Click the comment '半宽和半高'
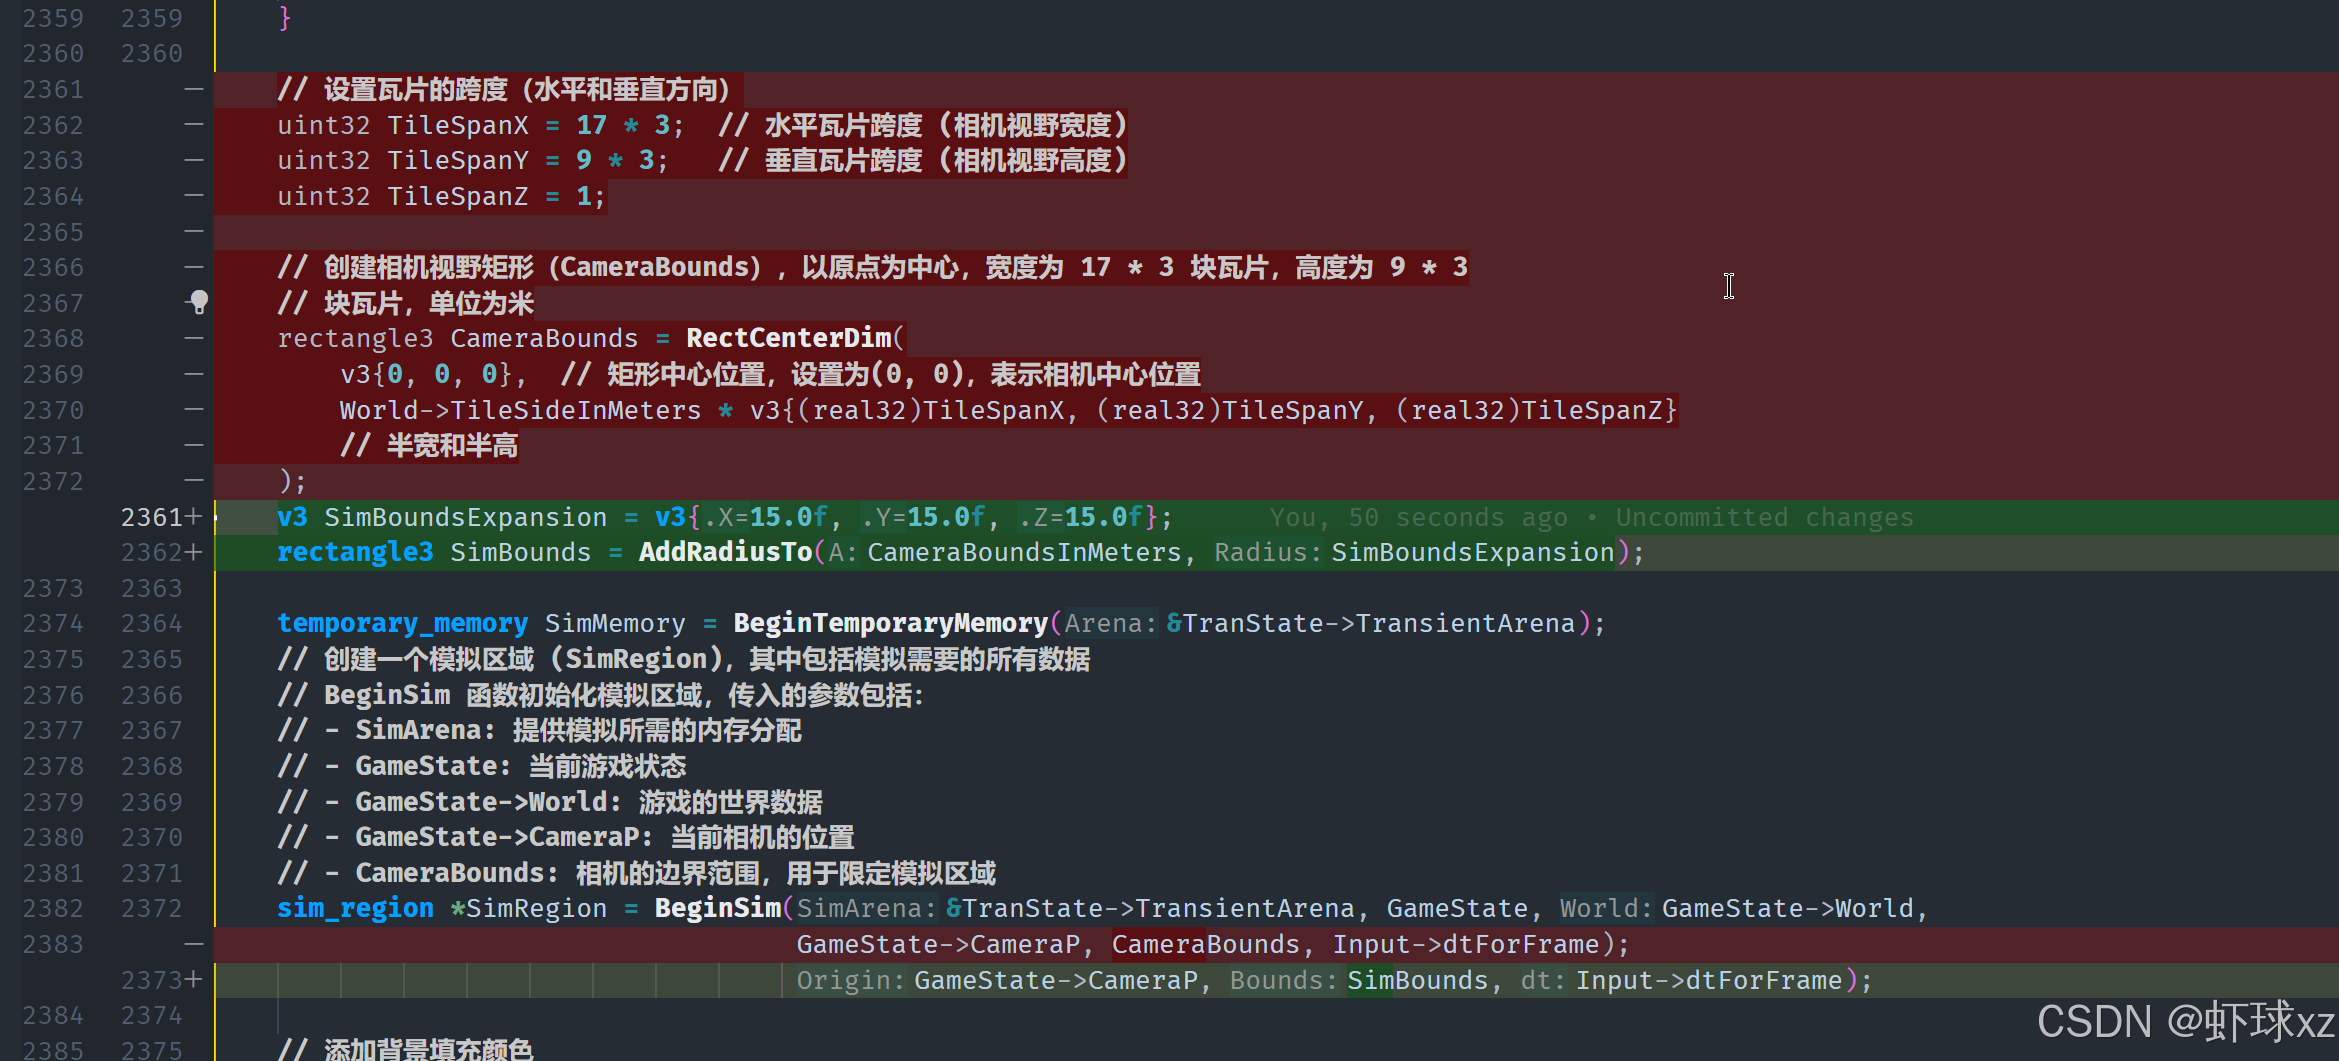The height and width of the screenshot is (1061, 2339). click(429, 445)
